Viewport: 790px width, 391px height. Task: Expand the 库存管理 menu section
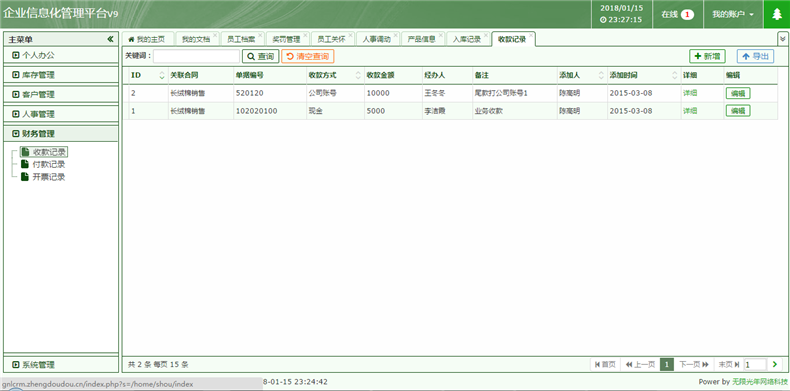click(61, 75)
